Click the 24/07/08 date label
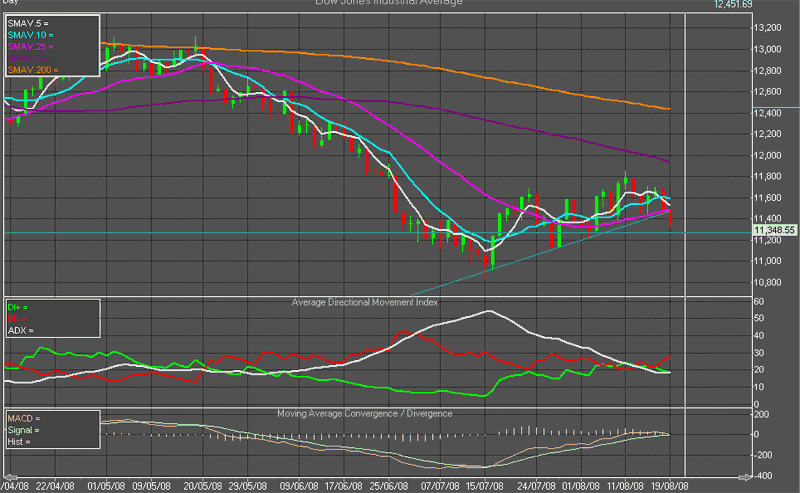Screen dimensions: 800x493 tap(536, 486)
